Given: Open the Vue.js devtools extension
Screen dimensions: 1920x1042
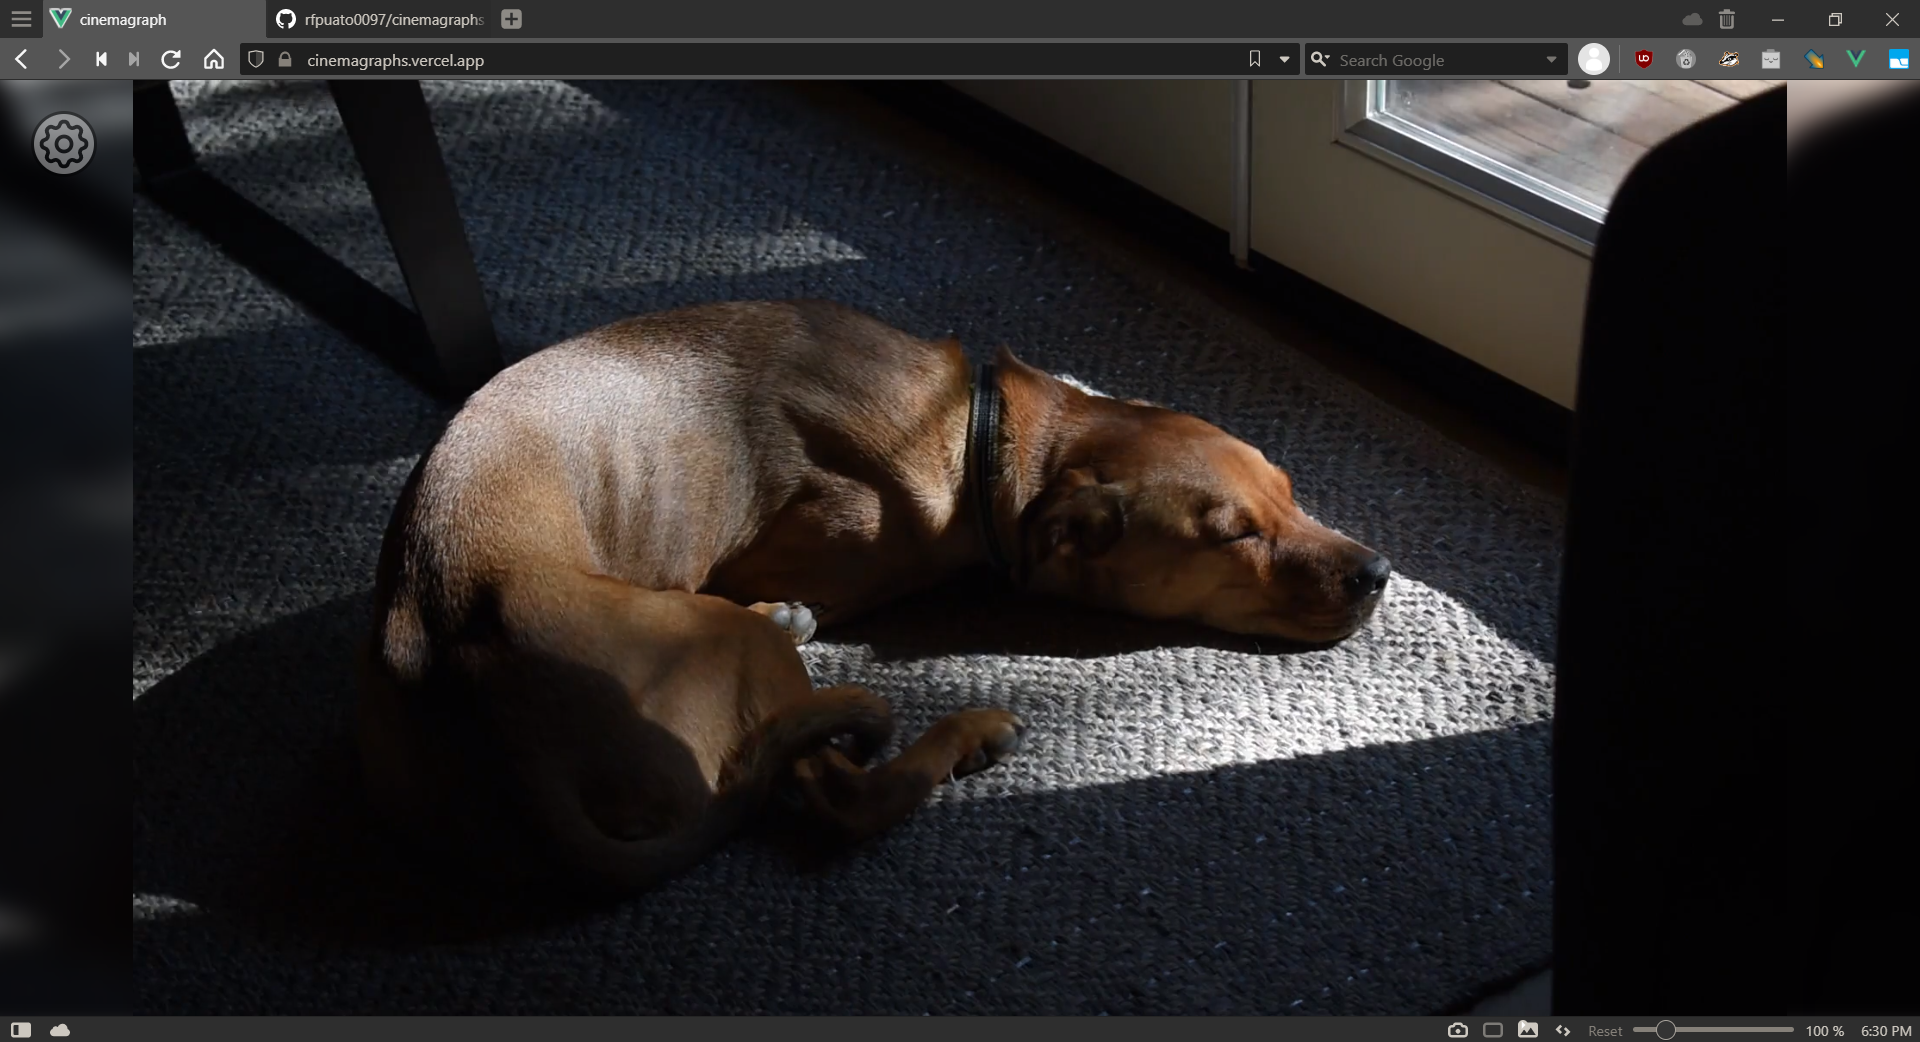Looking at the screenshot, I should (x=1857, y=59).
